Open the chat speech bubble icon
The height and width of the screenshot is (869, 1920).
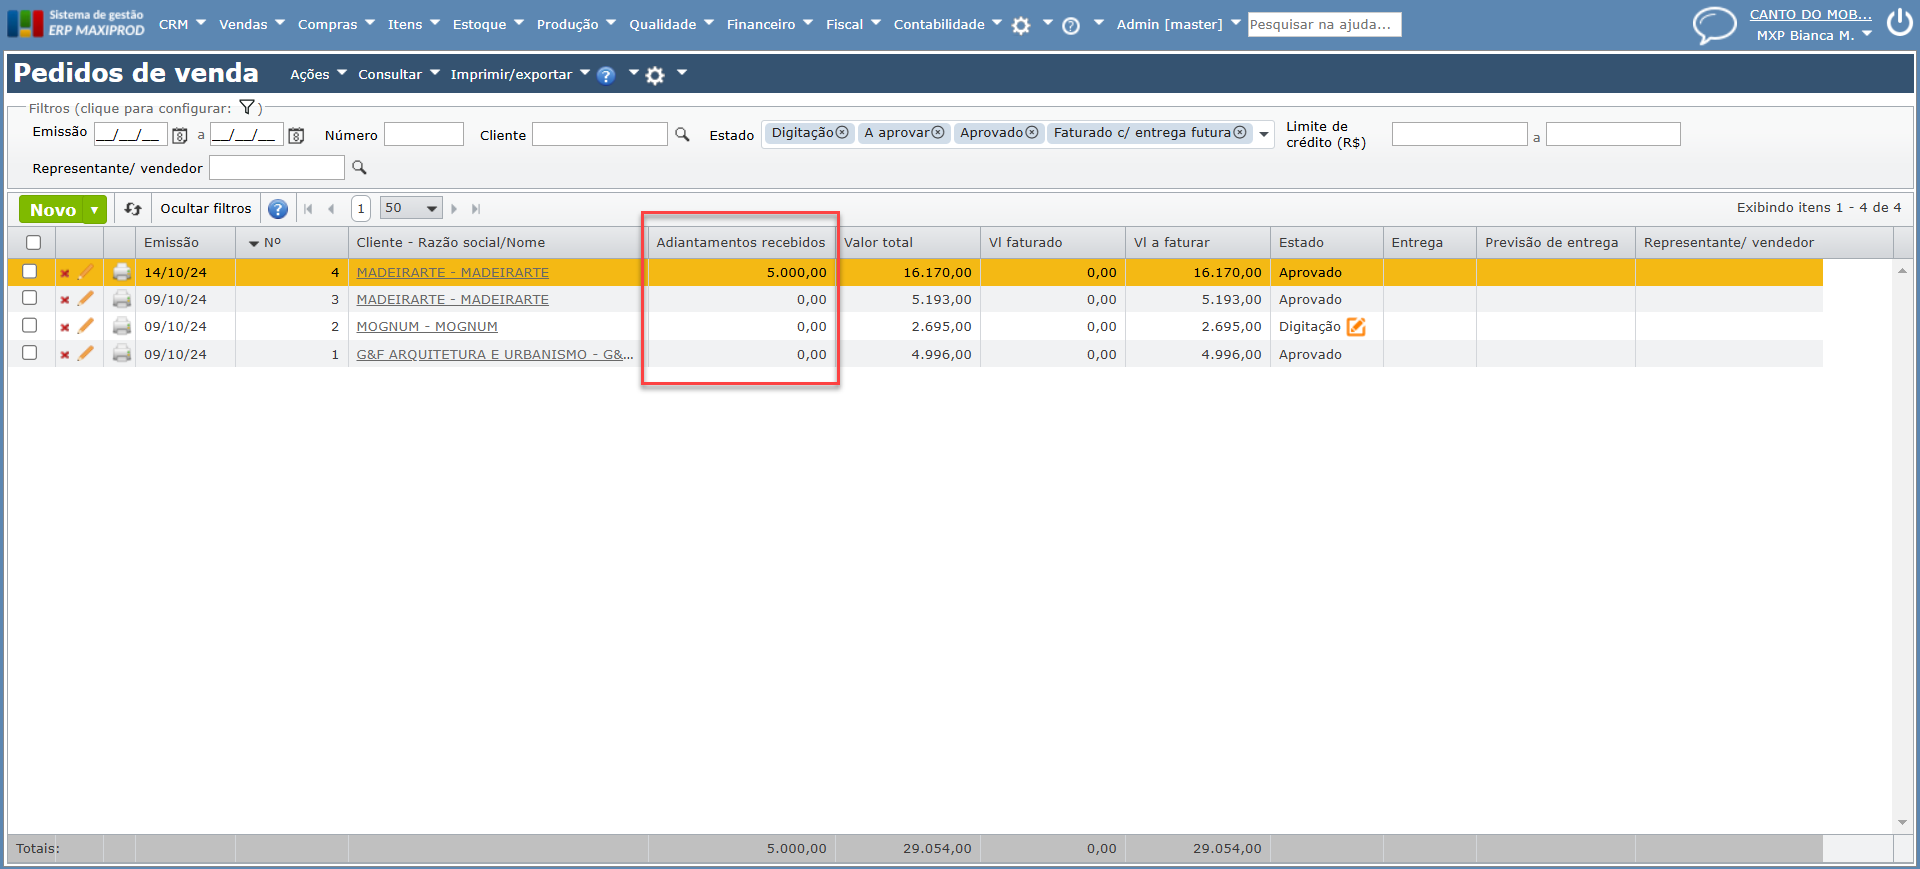[1714, 25]
